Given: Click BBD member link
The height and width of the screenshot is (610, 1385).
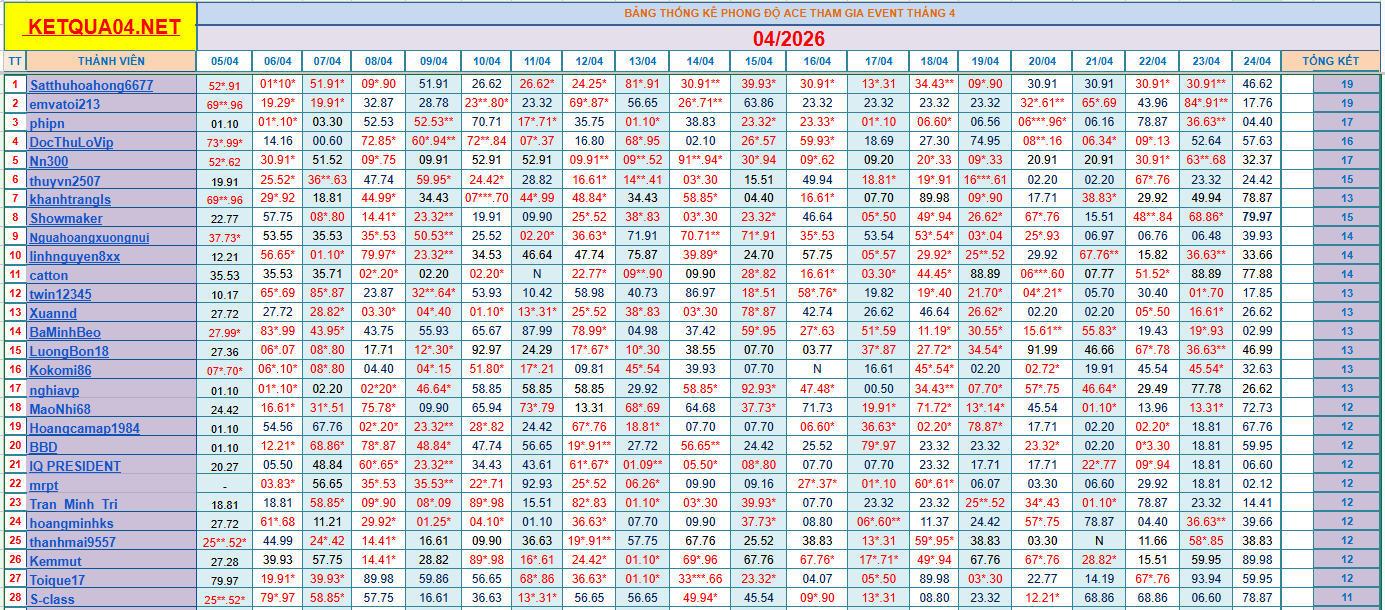Looking at the screenshot, I should (43, 447).
